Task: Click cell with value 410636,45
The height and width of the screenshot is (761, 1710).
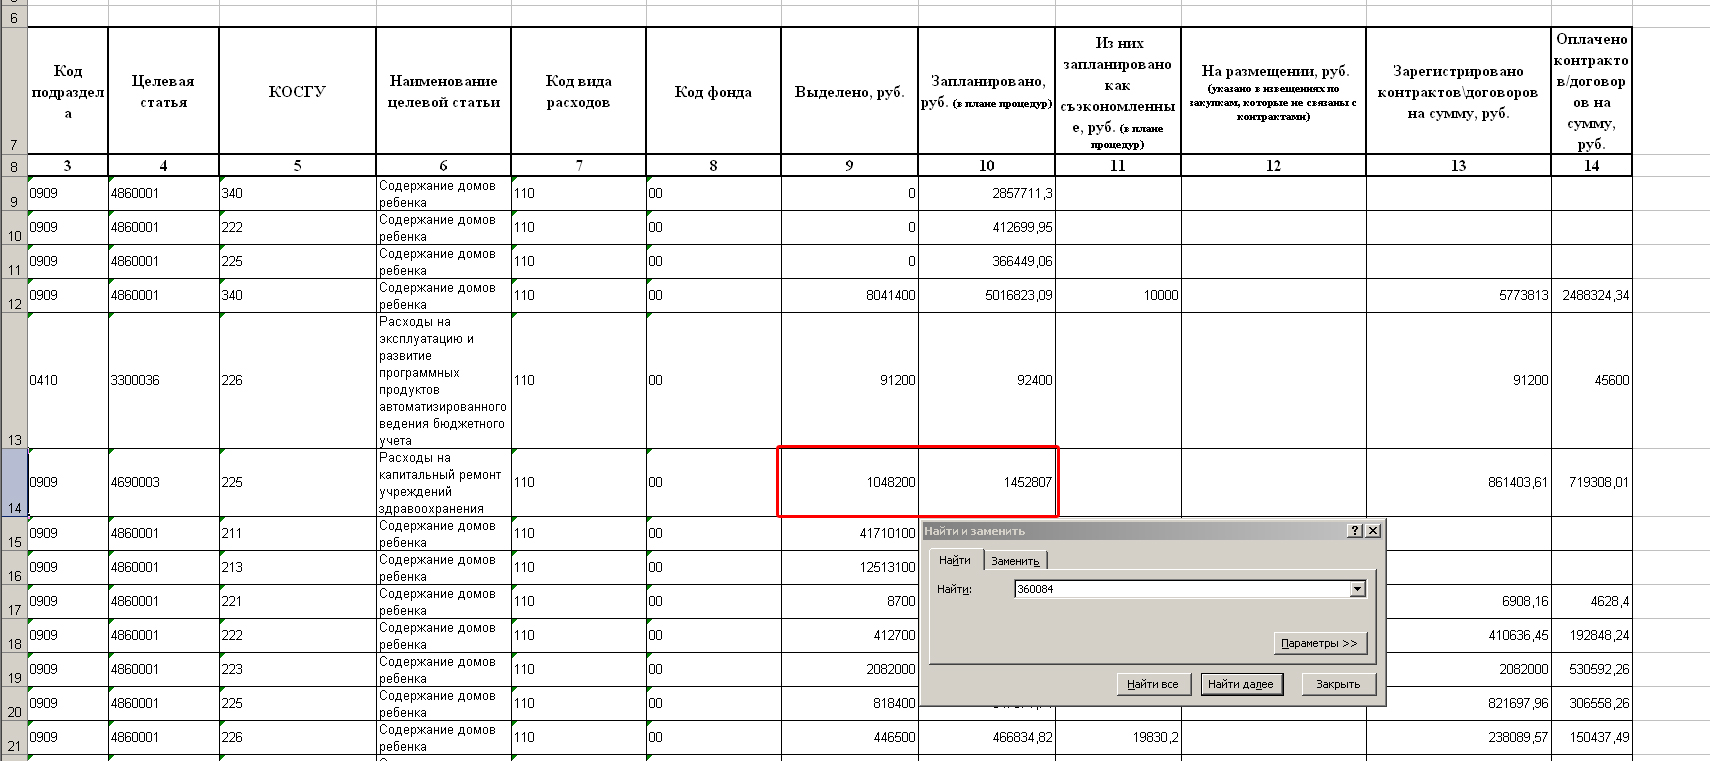Action: coord(1469,635)
